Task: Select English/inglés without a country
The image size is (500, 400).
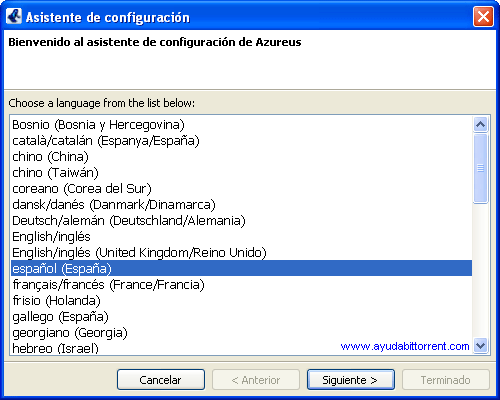Action: [x=241, y=237]
